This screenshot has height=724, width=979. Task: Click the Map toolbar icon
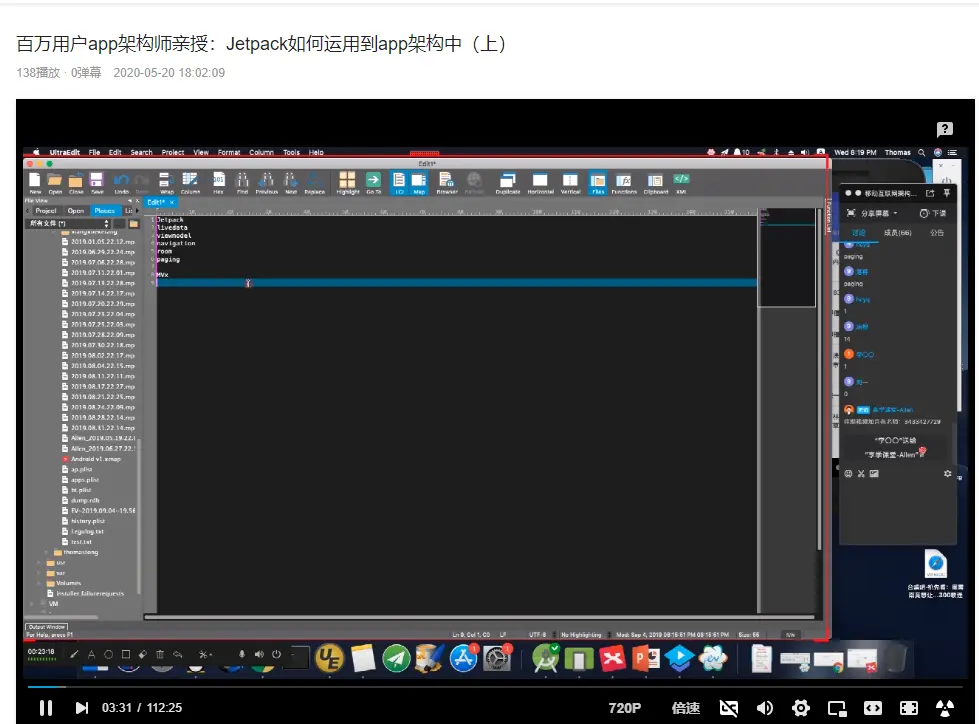click(419, 183)
